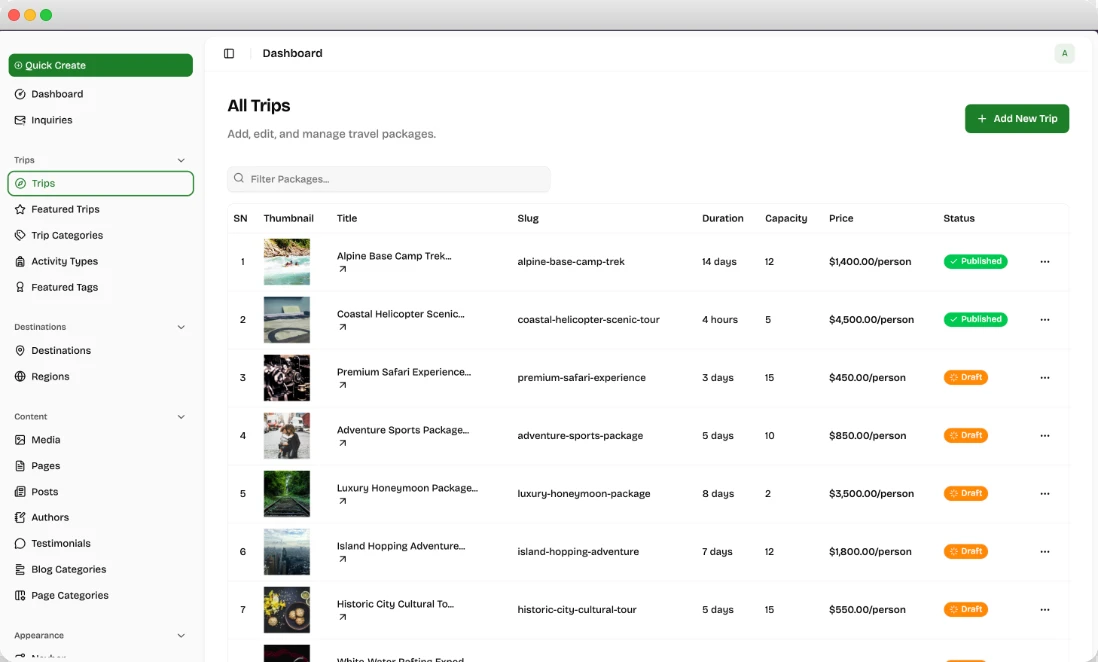Viewport: 1098px width, 662px height.
Task: Open actions menu for Adventure Sports Package
Action: [1045, 436]
